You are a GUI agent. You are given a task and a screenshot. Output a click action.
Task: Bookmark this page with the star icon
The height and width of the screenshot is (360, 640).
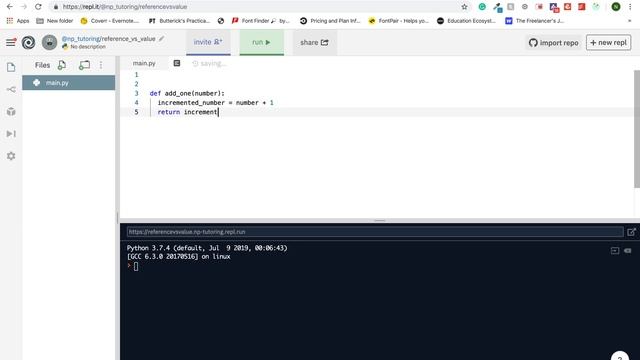tap(464, 7)
